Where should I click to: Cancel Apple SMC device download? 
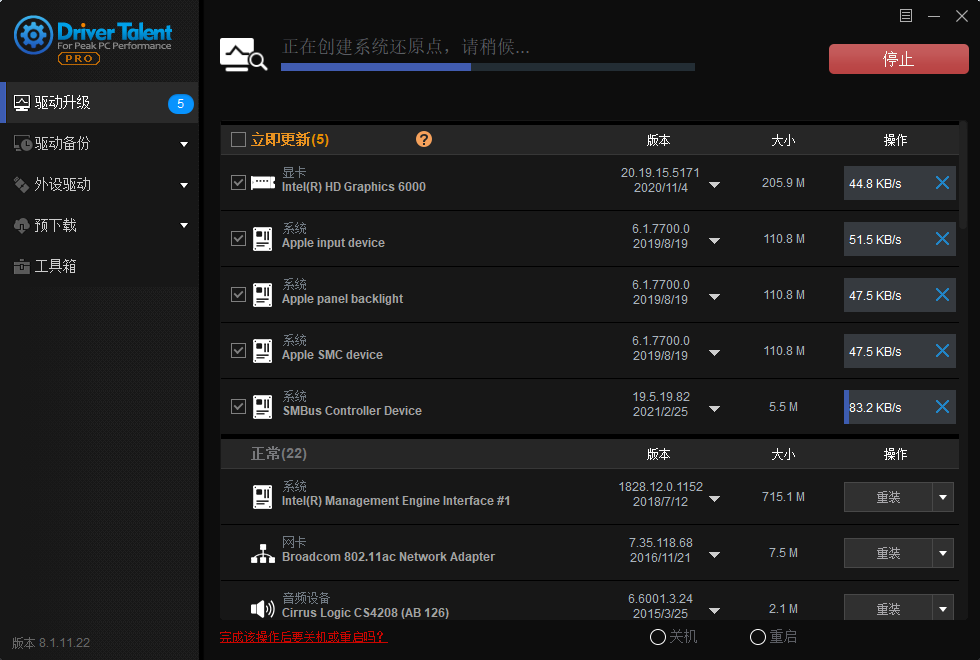[942, 351]
